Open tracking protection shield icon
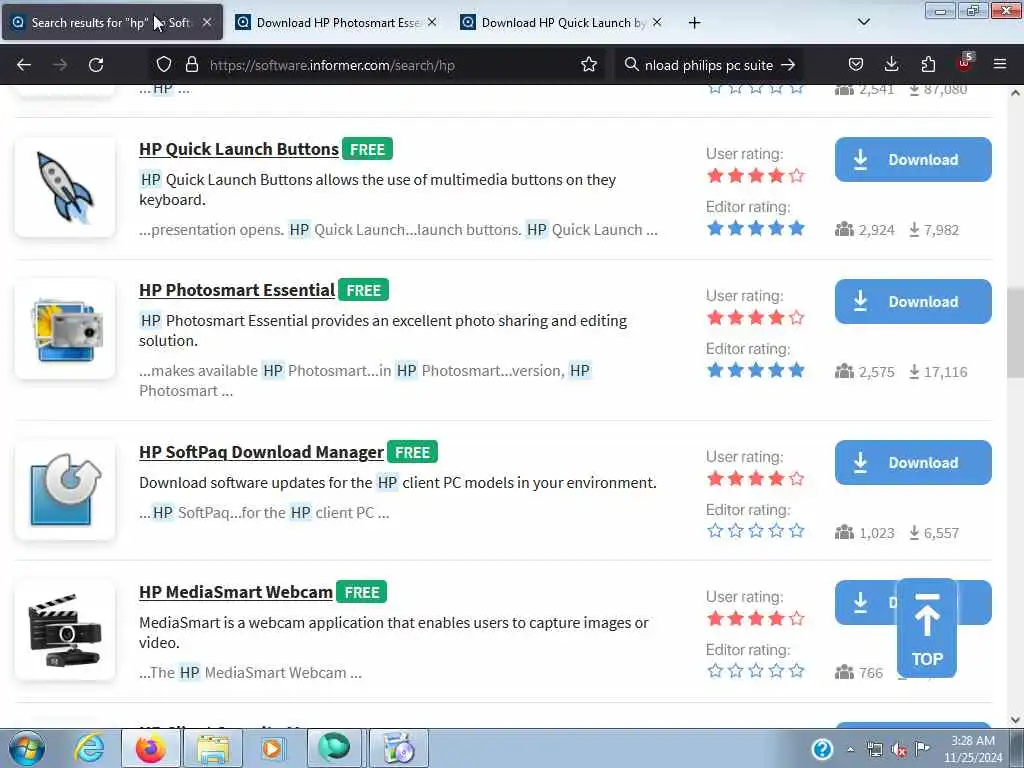Screen dimensions: 1024x768 (164, 65)
